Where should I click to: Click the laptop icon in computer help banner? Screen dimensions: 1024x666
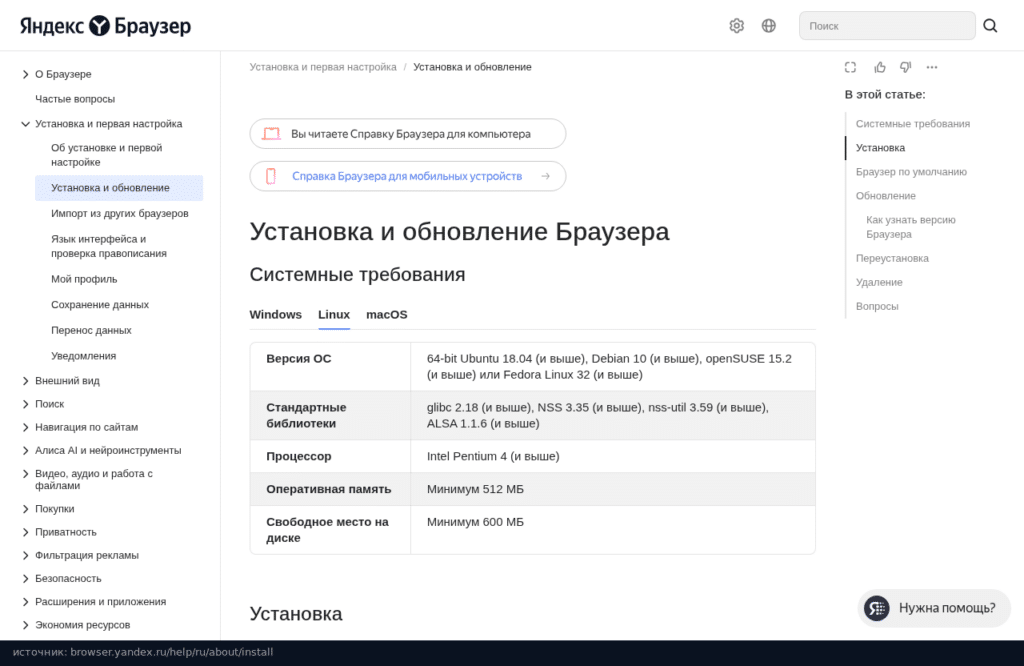[272, 134]
